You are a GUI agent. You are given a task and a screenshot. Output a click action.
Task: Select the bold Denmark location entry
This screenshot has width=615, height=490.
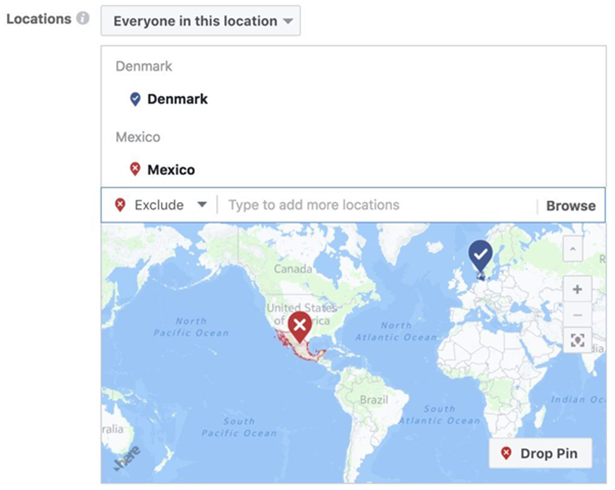[177, 99]
